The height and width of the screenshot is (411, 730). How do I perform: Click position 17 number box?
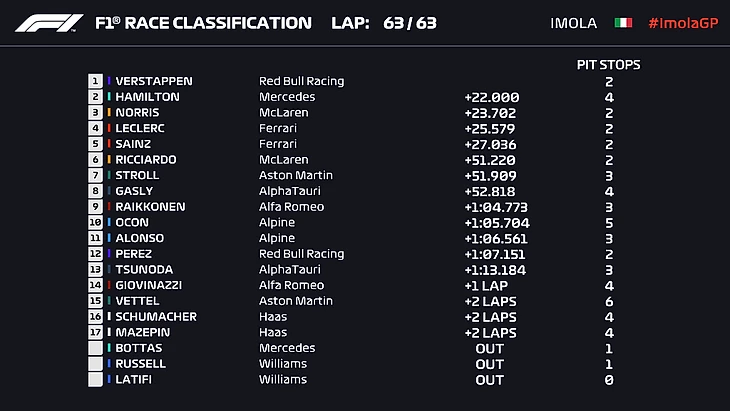(x=96, y=332)
